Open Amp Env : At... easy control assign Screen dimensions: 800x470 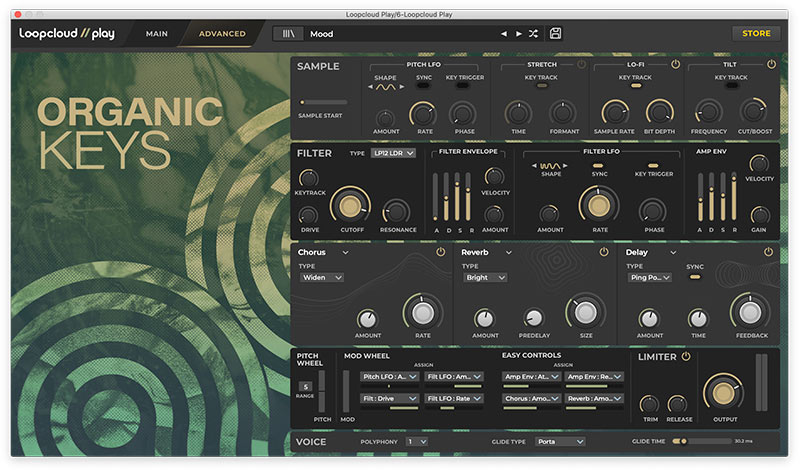point(532,377)
